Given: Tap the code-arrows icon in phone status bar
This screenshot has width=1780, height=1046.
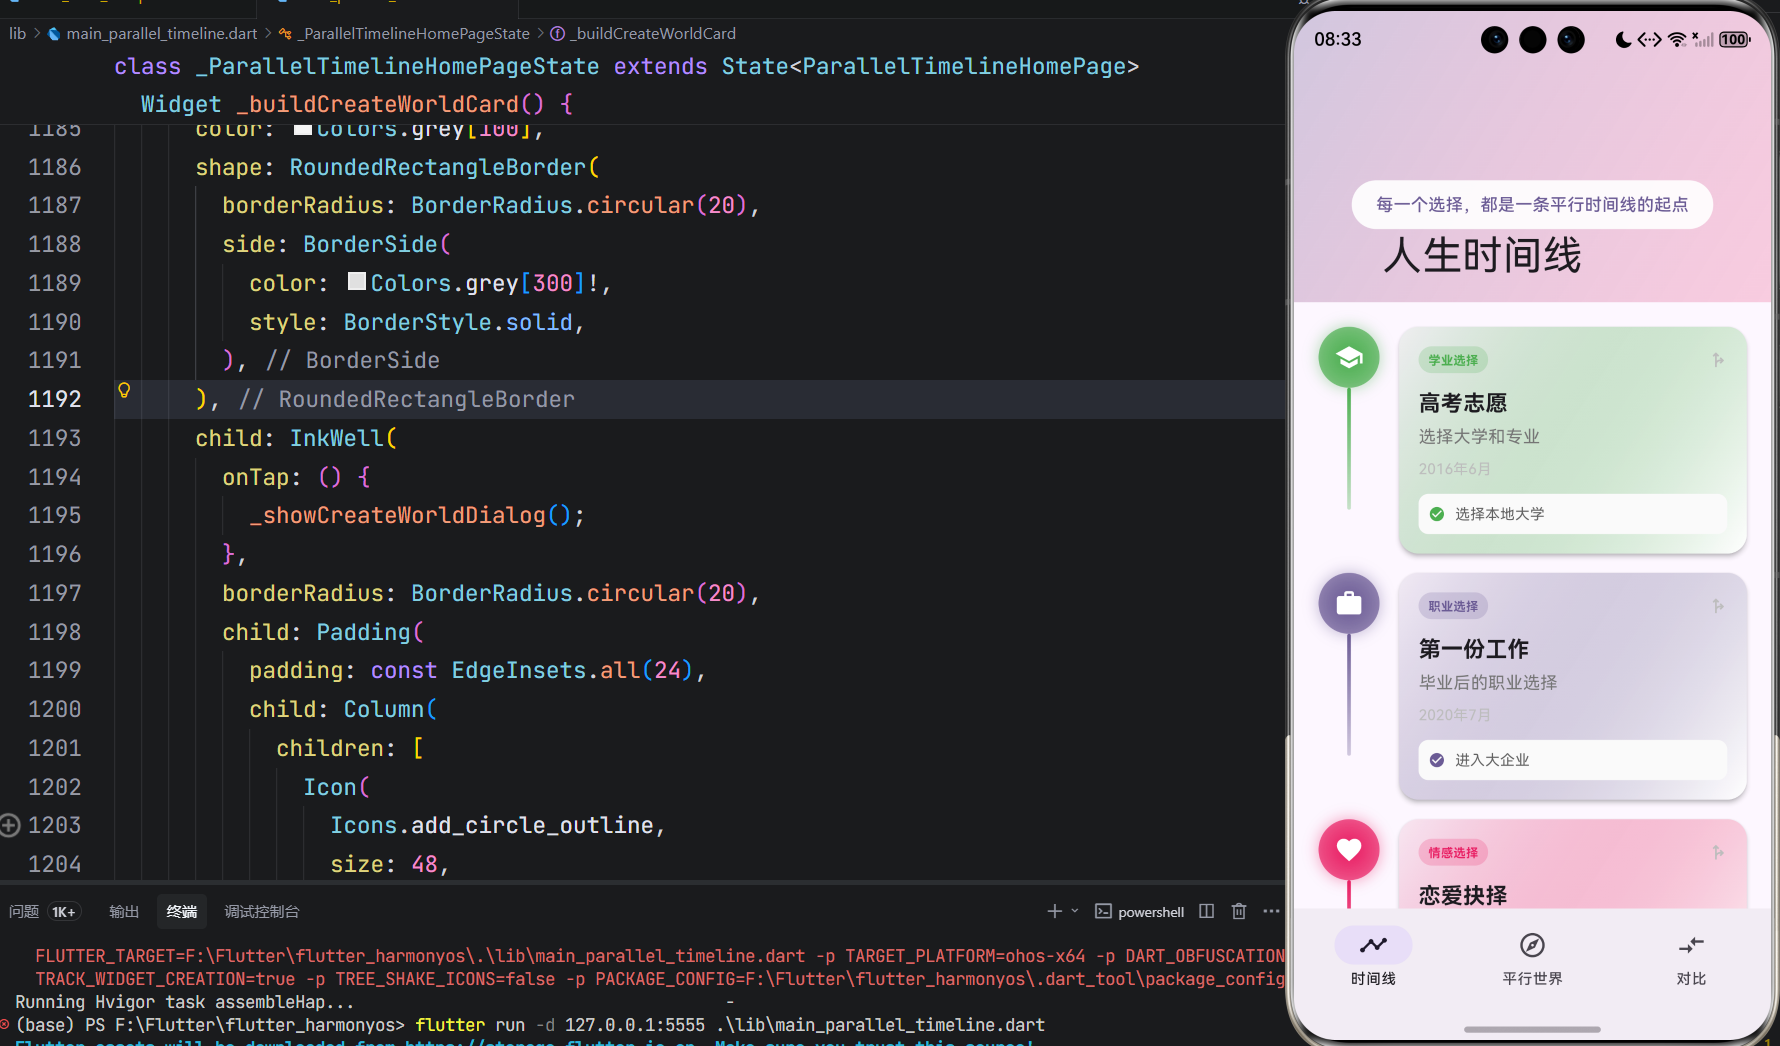Looking at the screenshot, I should [x=1649, y=40].
